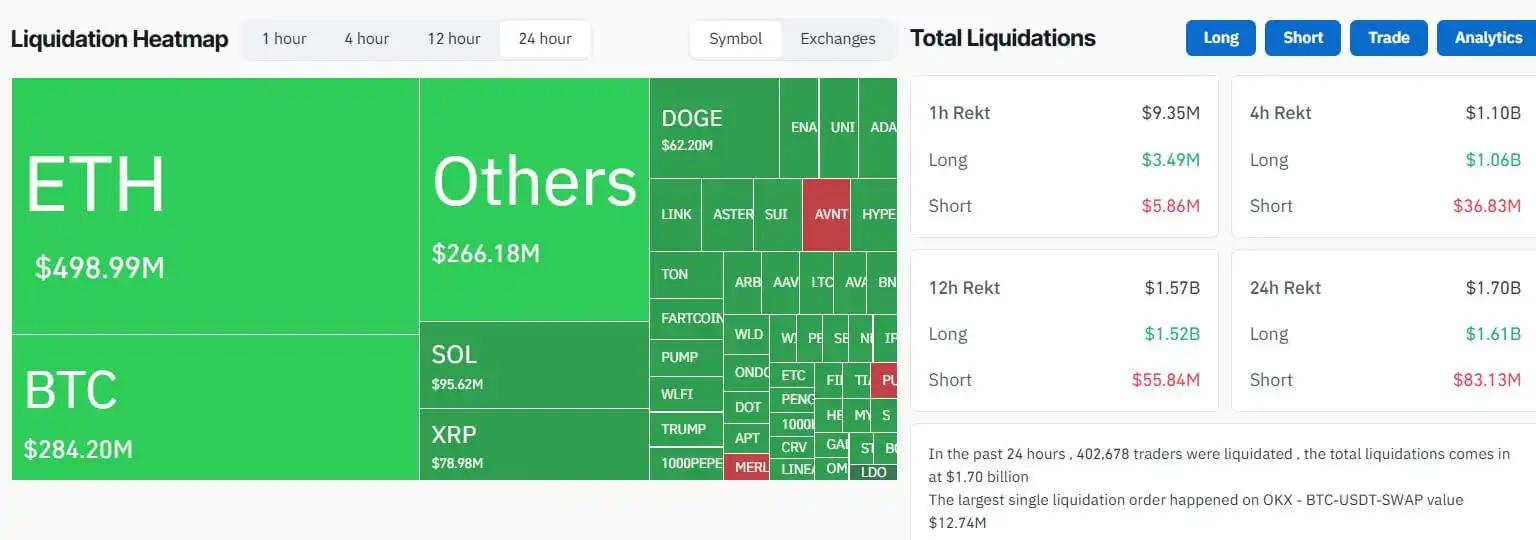Select the DOGE heatmap tile
The image size is (1536, 540).
coord(714,129)
